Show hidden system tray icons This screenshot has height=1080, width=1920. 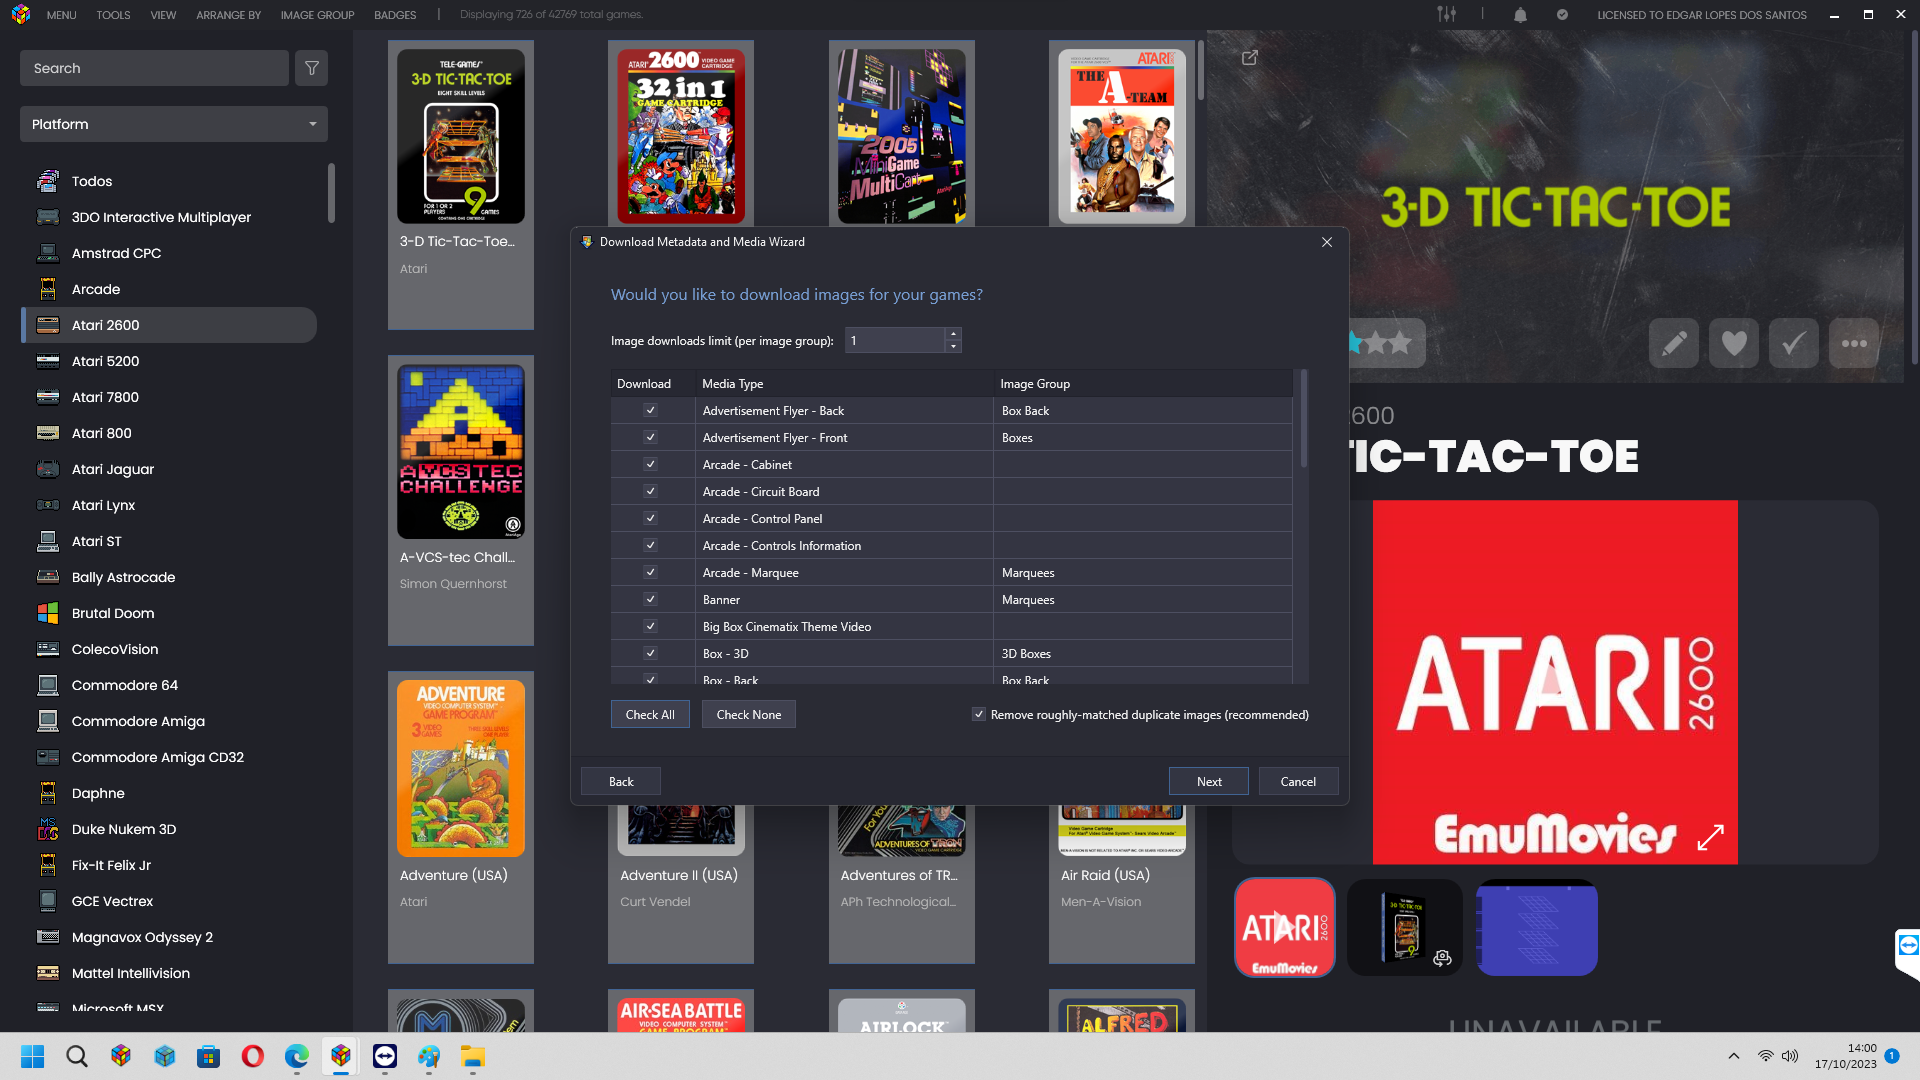(1734, 1056)
